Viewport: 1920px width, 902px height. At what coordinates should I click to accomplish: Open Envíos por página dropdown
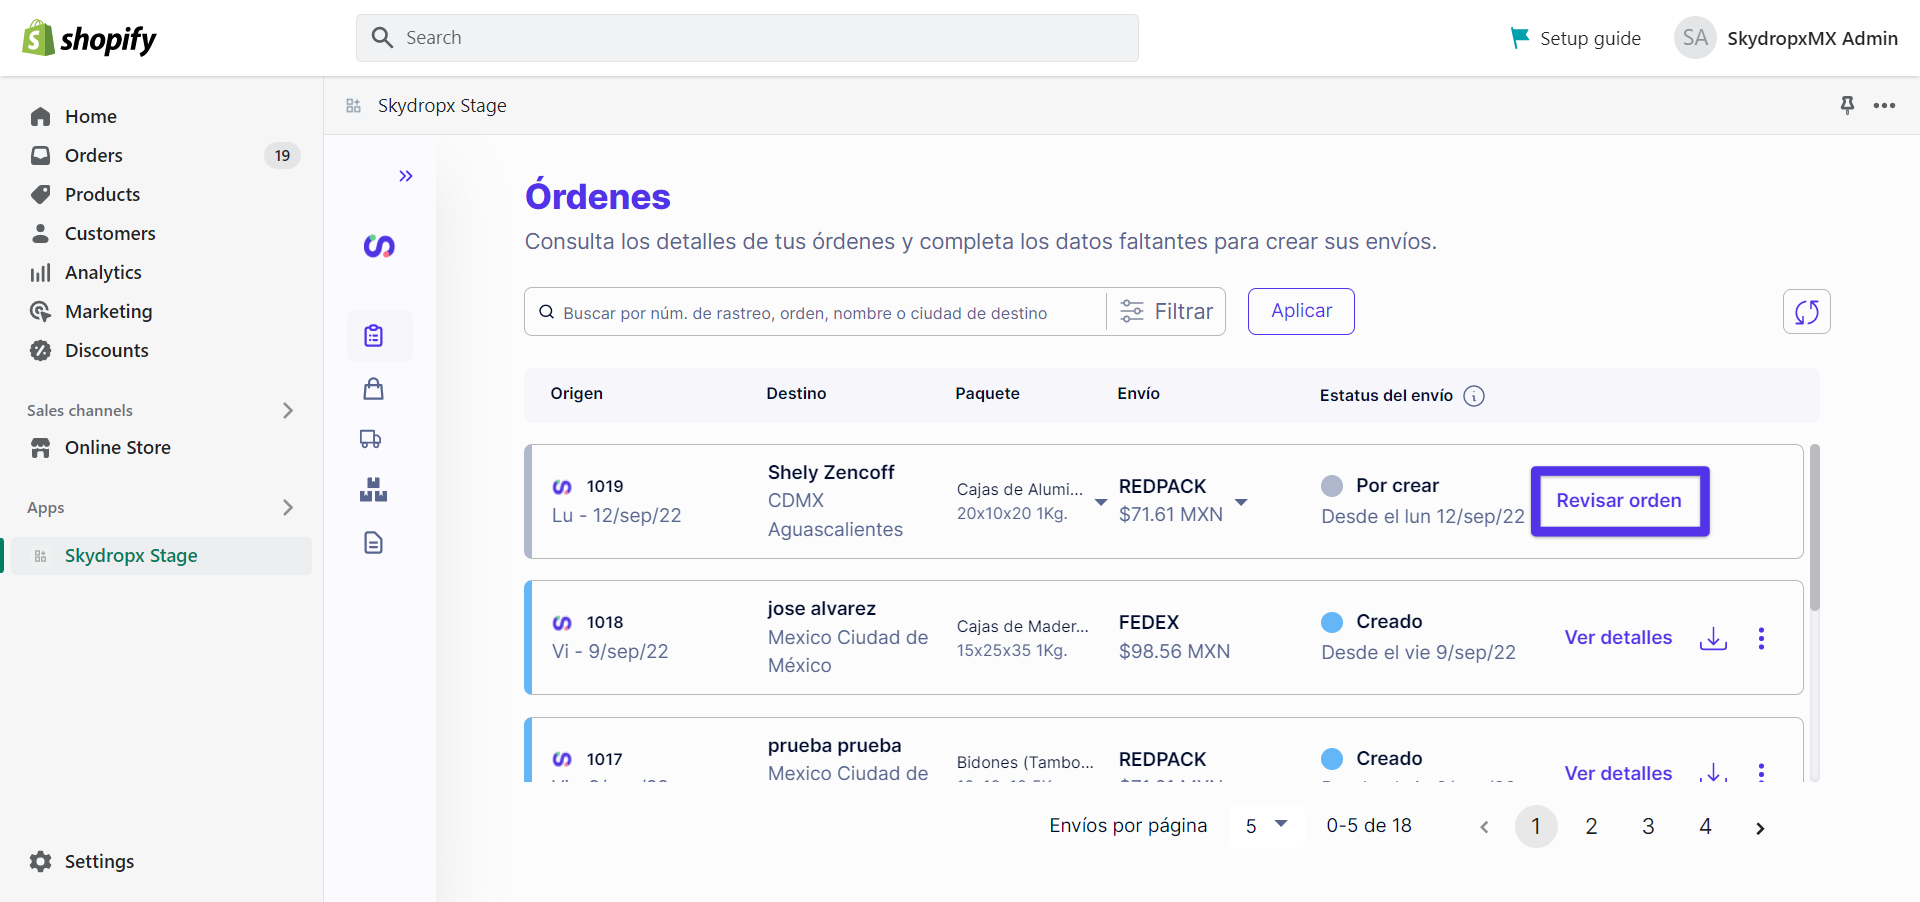(1266, 826)
